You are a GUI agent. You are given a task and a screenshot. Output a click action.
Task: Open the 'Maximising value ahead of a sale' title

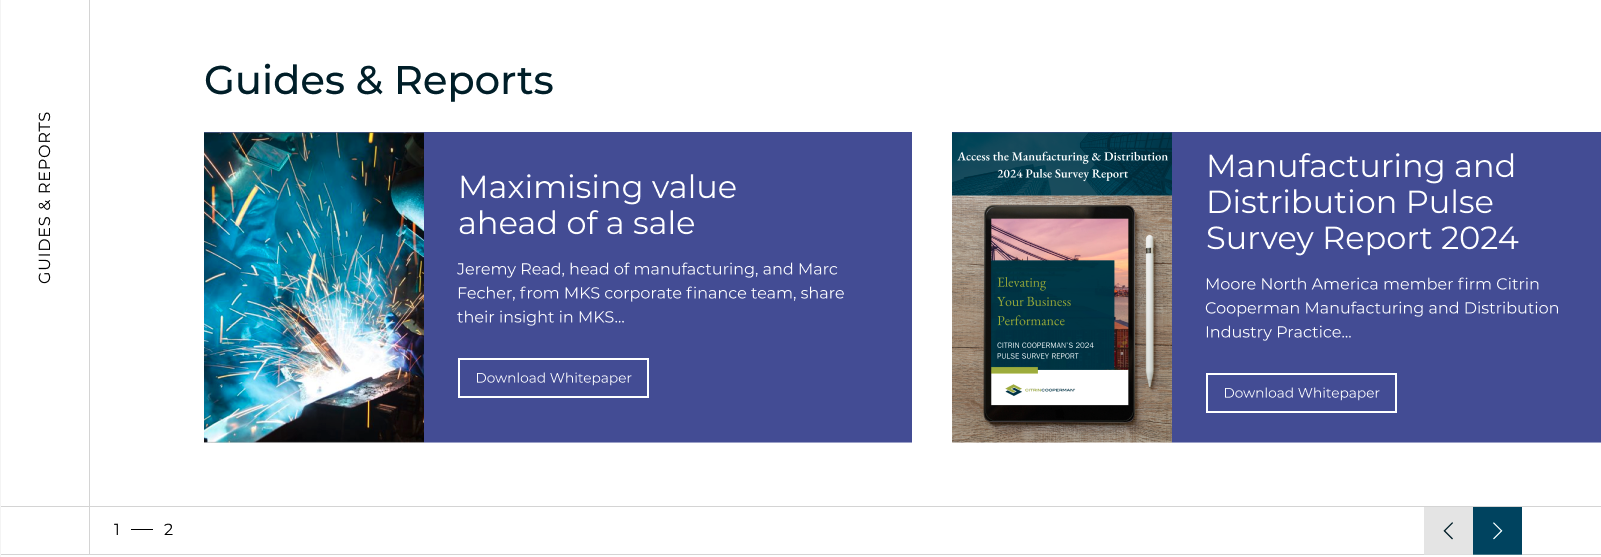click(597, 205)
